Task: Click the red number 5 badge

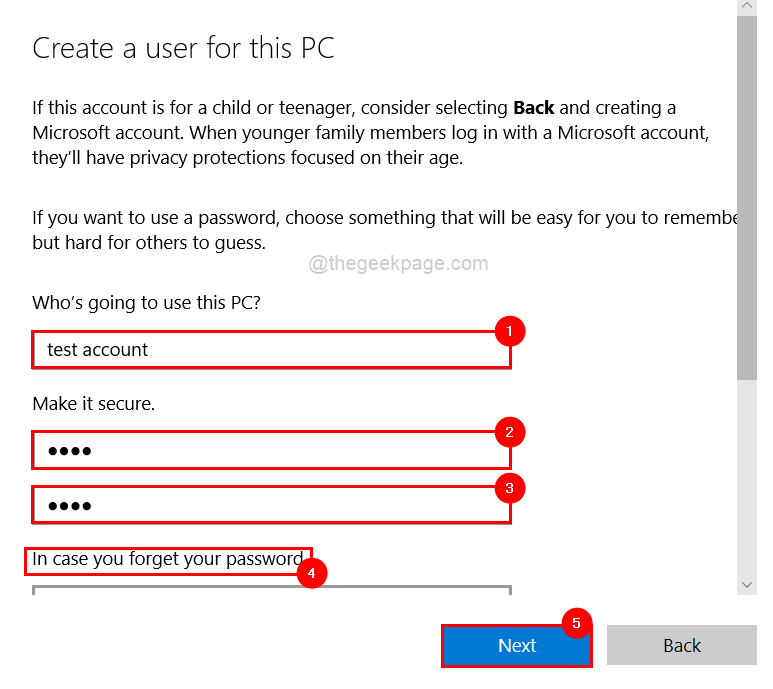Action: coord(576,622)
